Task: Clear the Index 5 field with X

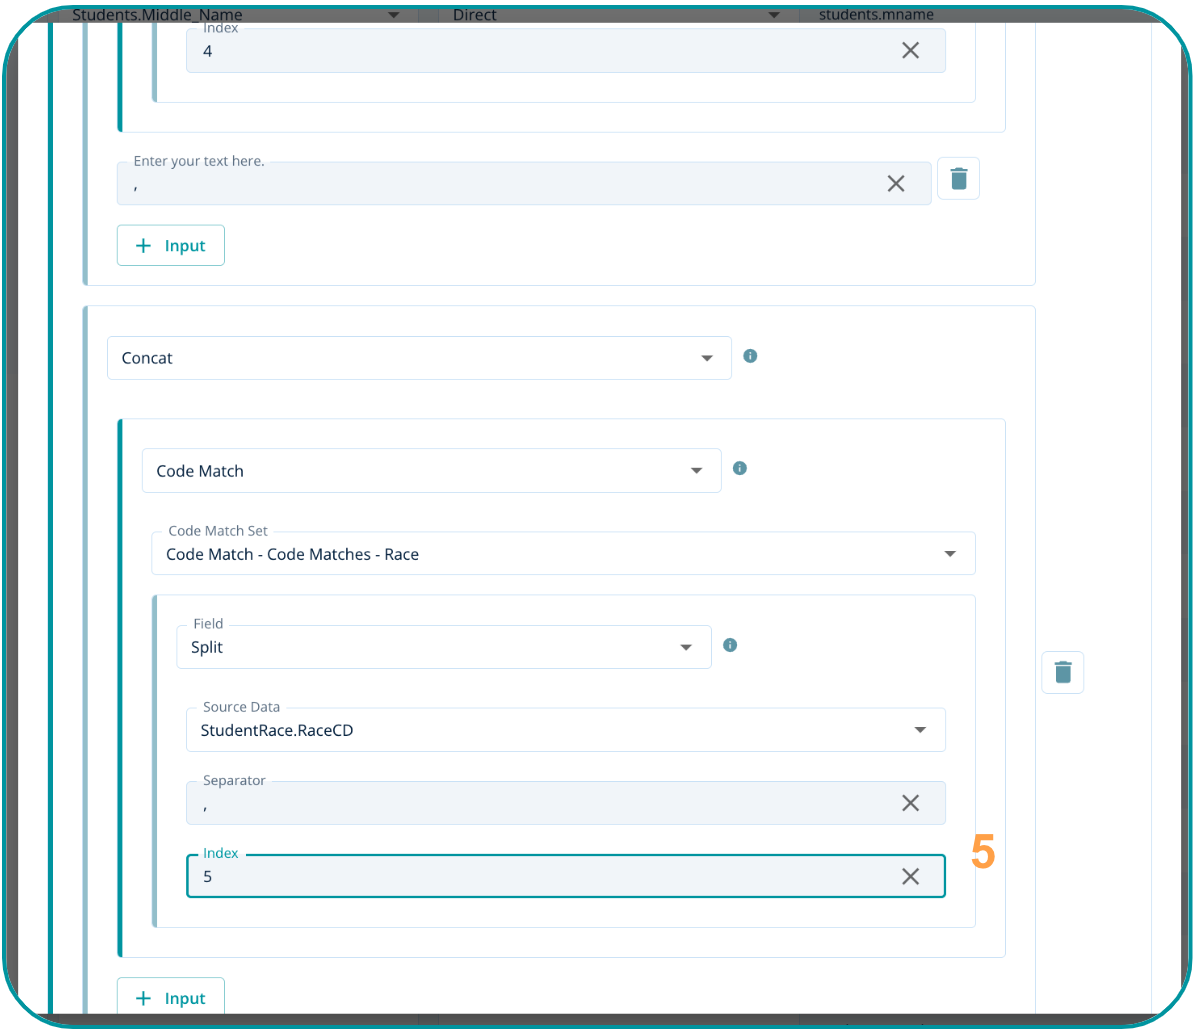Action: pos(910,877)
